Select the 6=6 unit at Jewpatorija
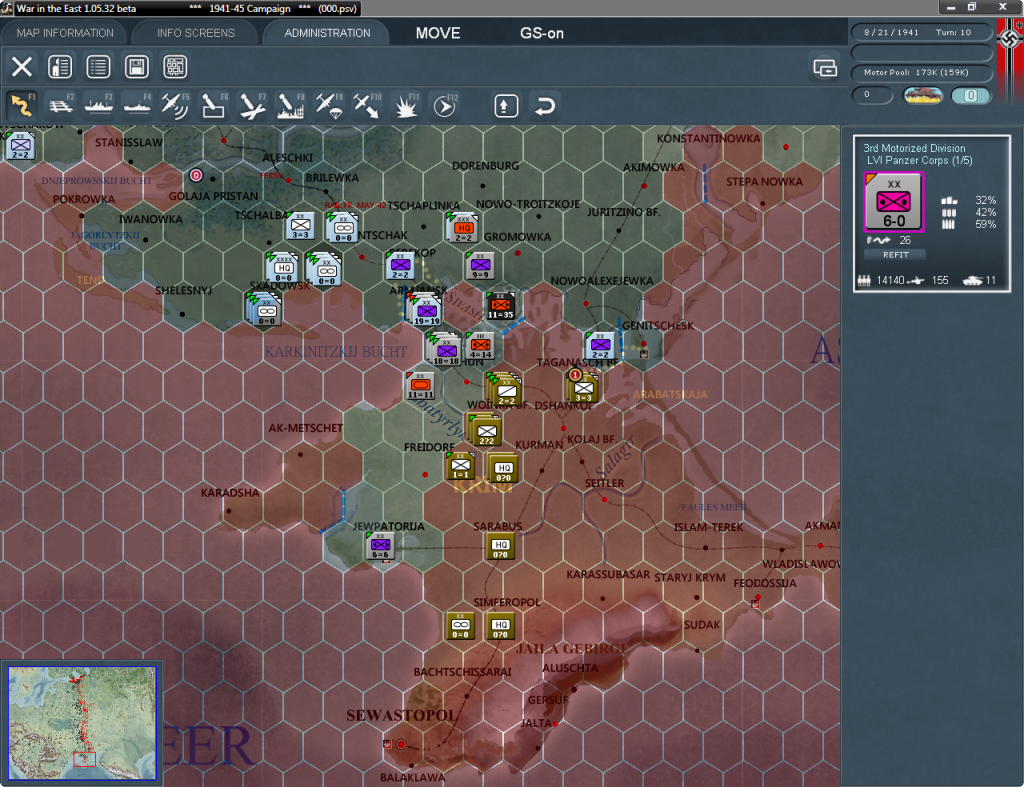Viewport: 1024px width, 787px height. pos(380,546)
